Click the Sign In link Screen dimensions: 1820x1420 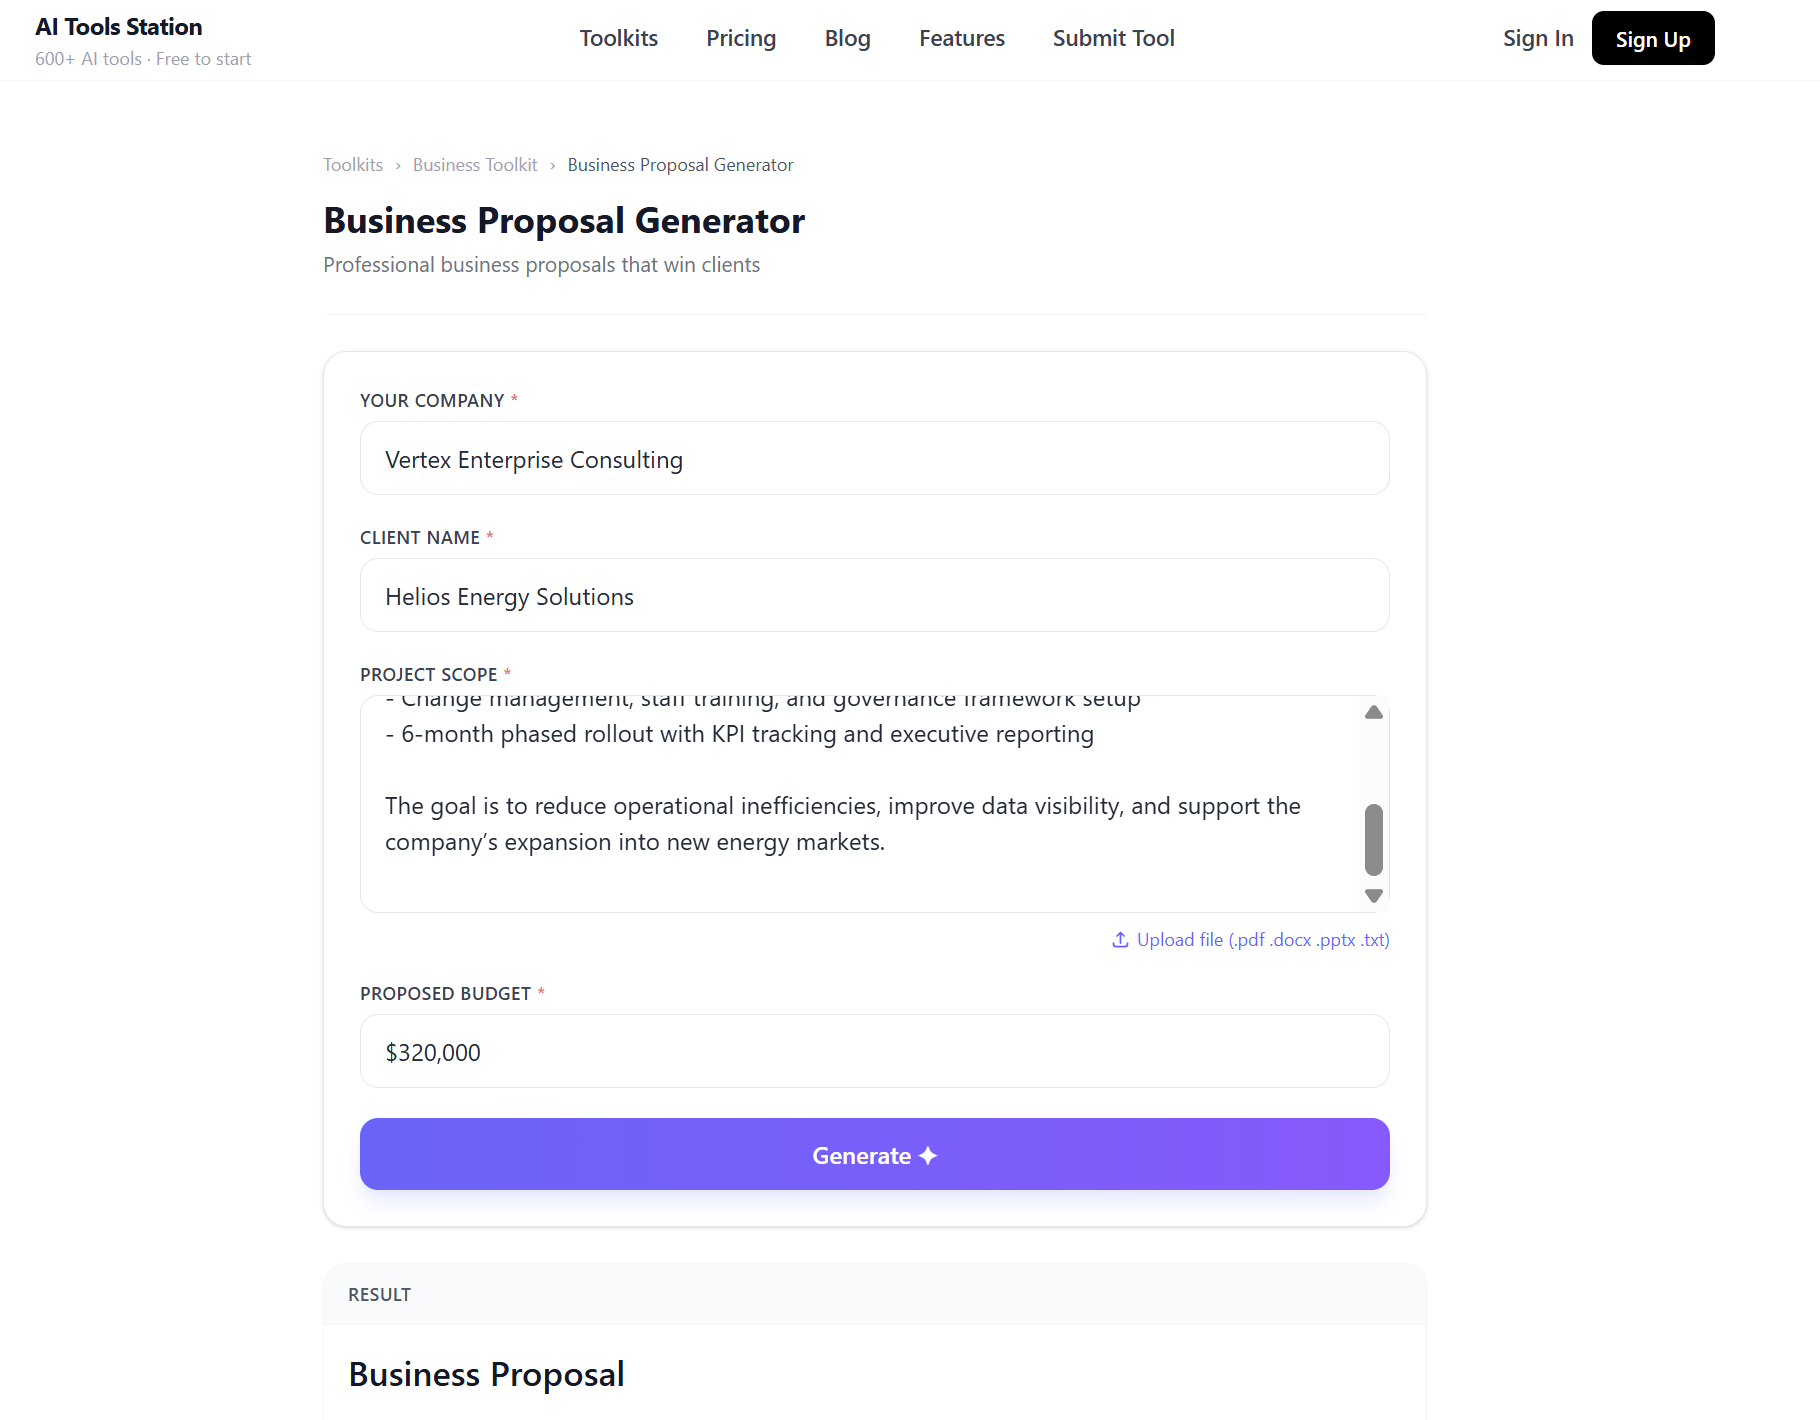[x=1538, y=38]
